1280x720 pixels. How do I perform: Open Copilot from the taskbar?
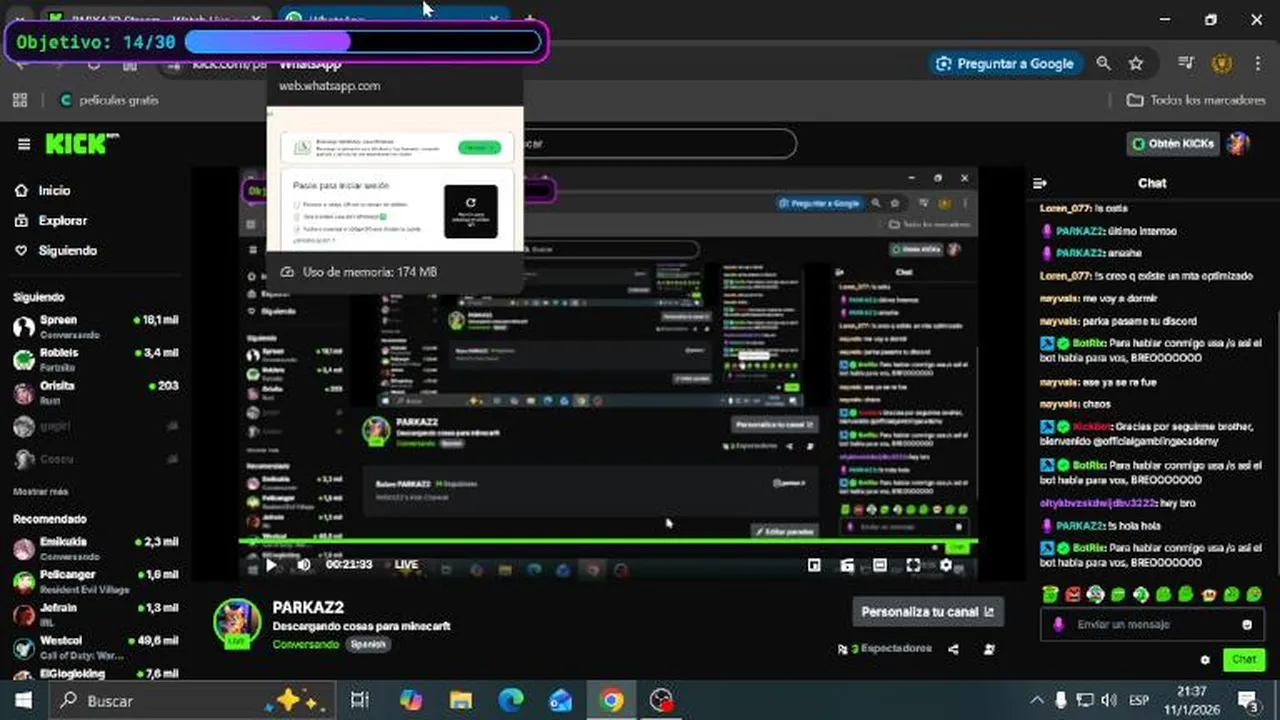coord(410,701)
